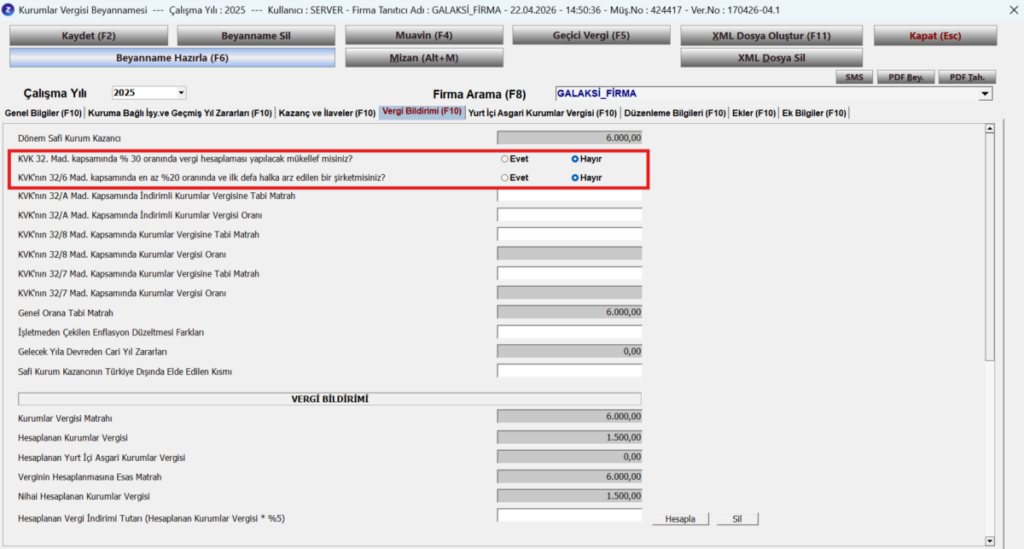The image size is (1024, 549).
Task: Click İşletmeden Çekilen Enflasyon Düzeltmesi Farkları field
Action: pyautogui.click(x=569, y=332)
